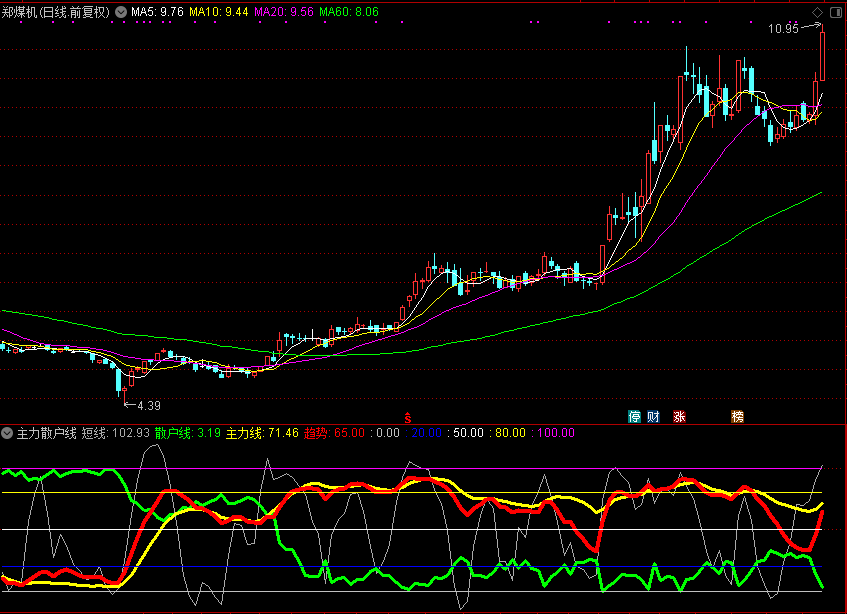
Task: Click the diamond icon at chart top-right
Action: click(817, 12)
